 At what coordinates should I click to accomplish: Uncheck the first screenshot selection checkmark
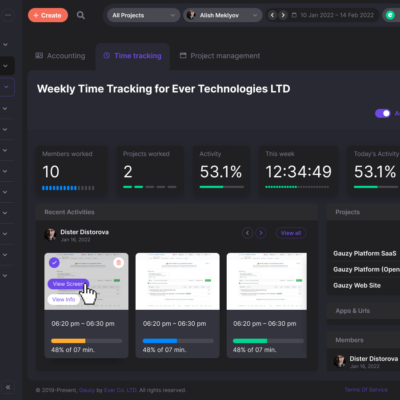coord(54,262)
